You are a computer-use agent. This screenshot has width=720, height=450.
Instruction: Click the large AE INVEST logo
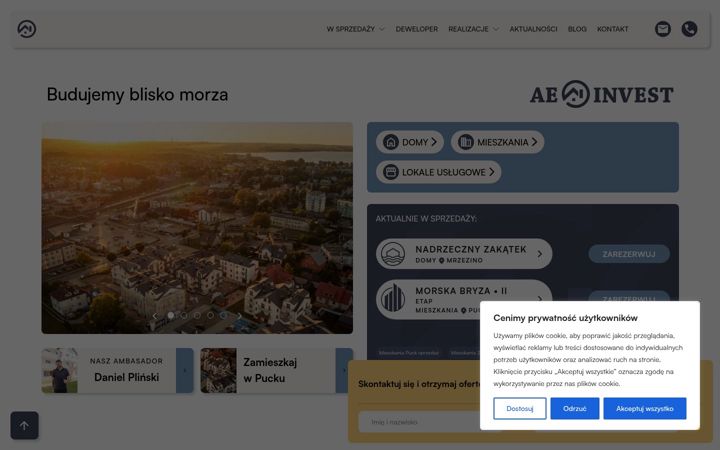[x=602, y=95]
